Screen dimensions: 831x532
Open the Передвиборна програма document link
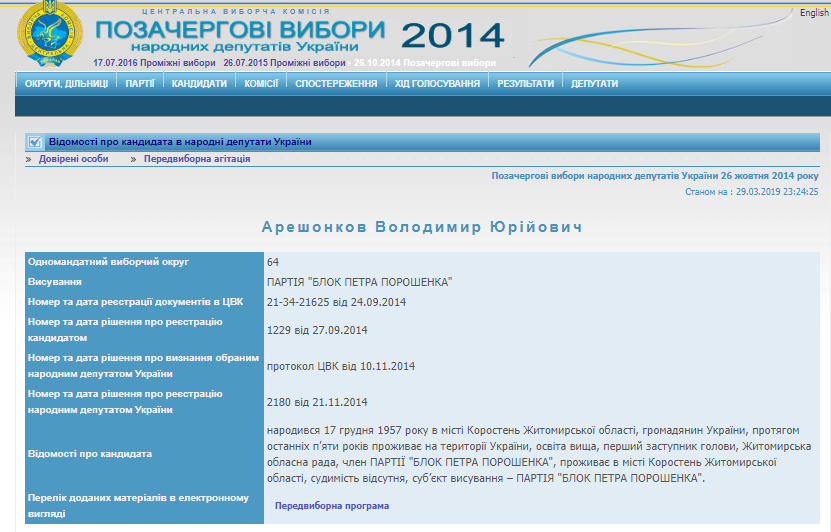(x=332, y=506)
